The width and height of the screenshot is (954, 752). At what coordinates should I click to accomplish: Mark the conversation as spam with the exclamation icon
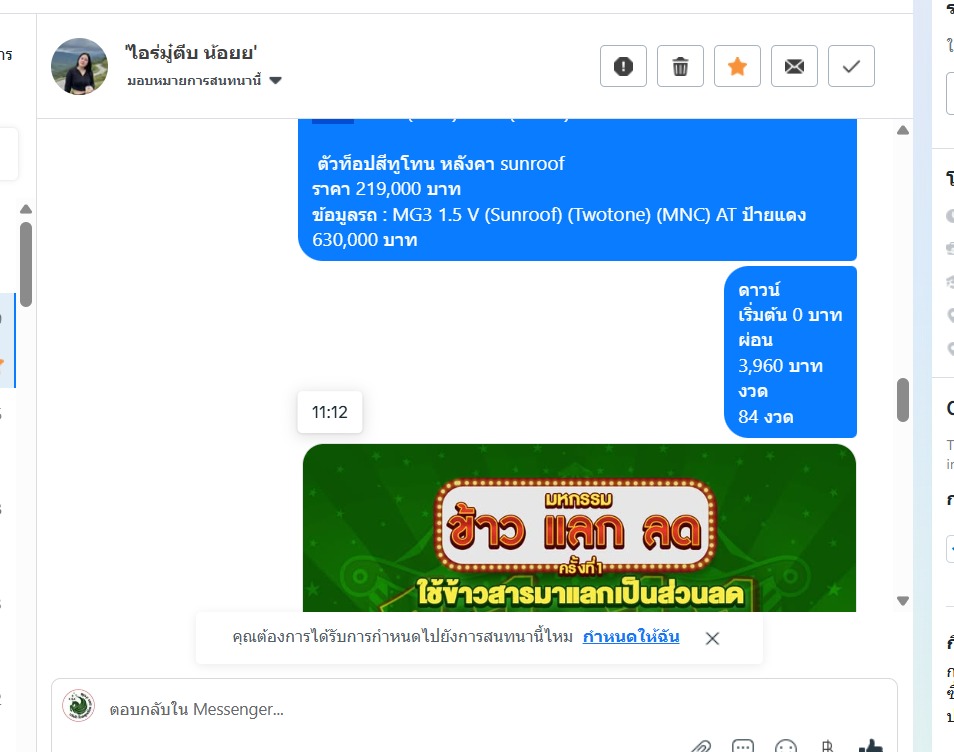[x=623, y=66]
